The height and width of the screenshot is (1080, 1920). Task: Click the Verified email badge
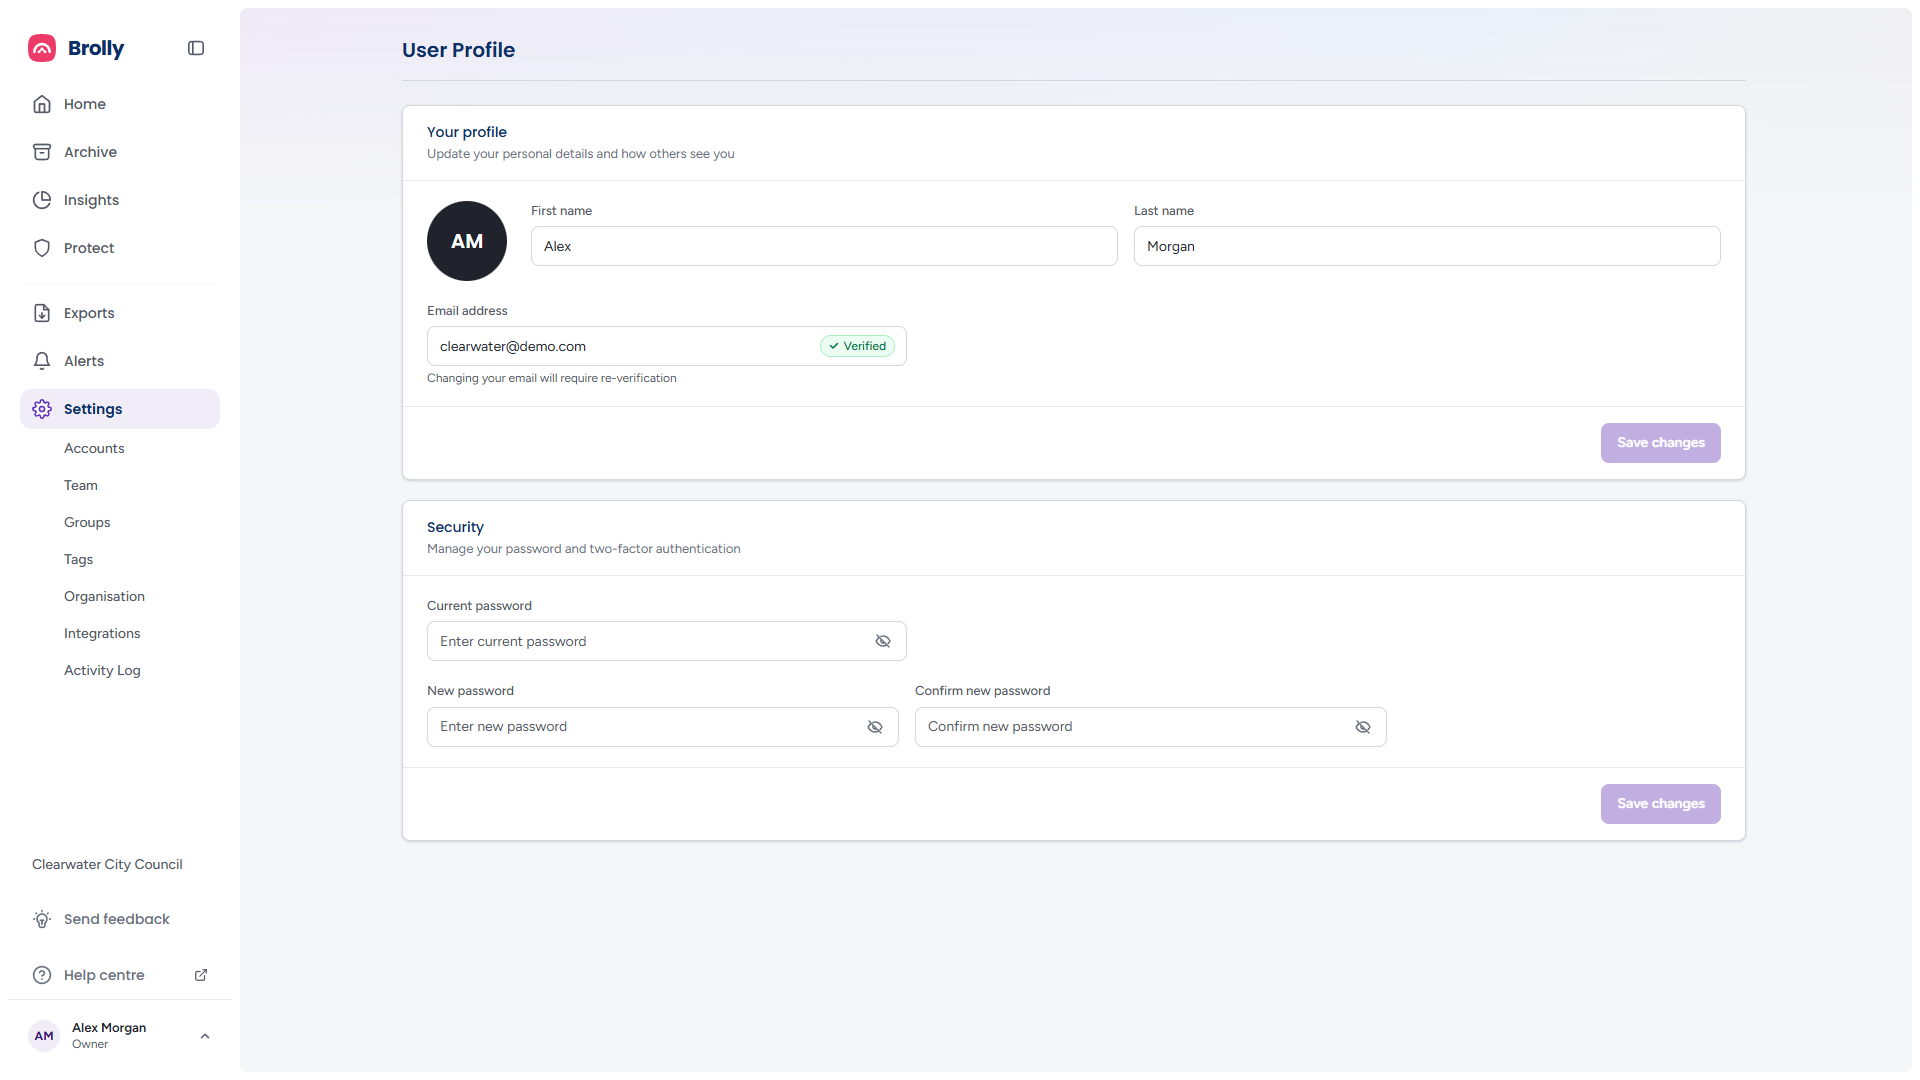858,346
